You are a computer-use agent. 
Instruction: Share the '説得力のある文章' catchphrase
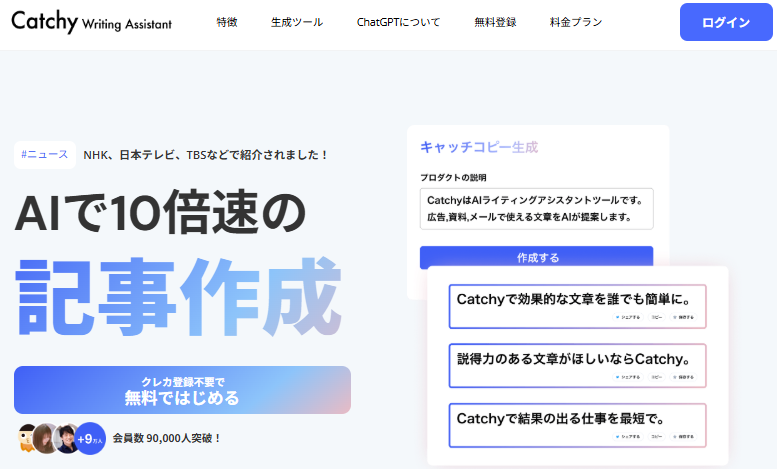628,377
